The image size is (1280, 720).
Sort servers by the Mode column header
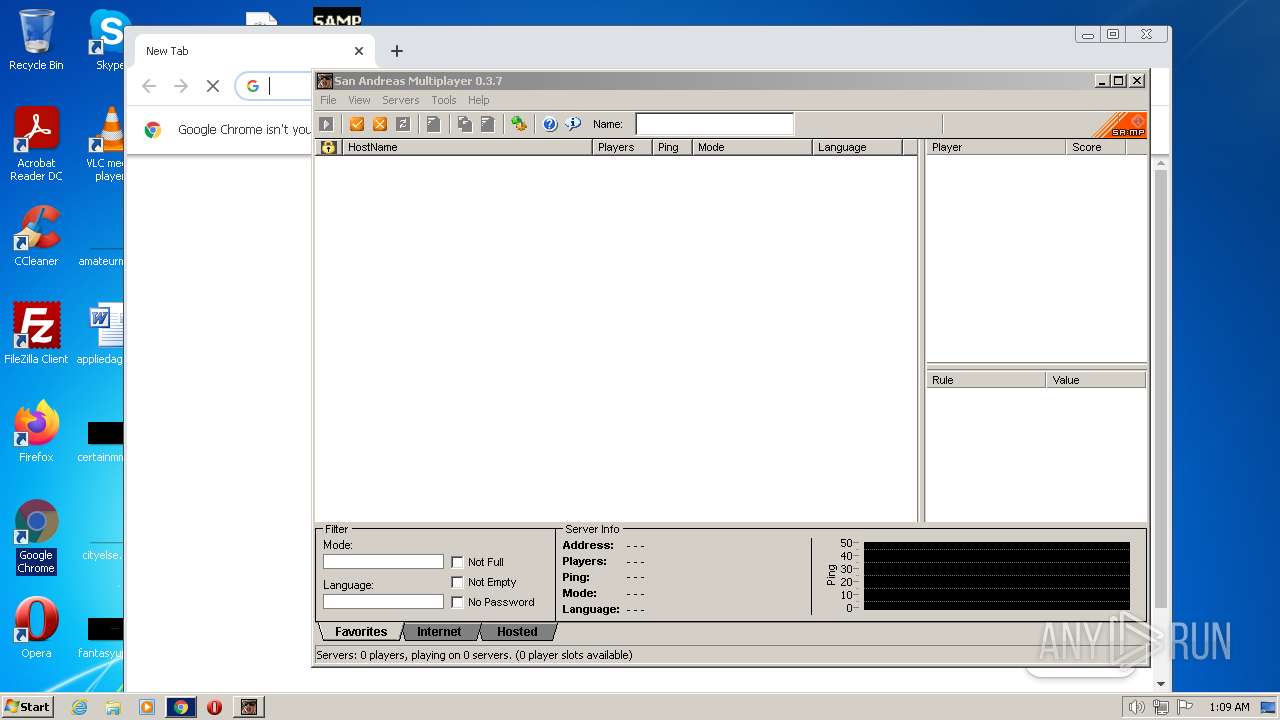click(753, 147)
